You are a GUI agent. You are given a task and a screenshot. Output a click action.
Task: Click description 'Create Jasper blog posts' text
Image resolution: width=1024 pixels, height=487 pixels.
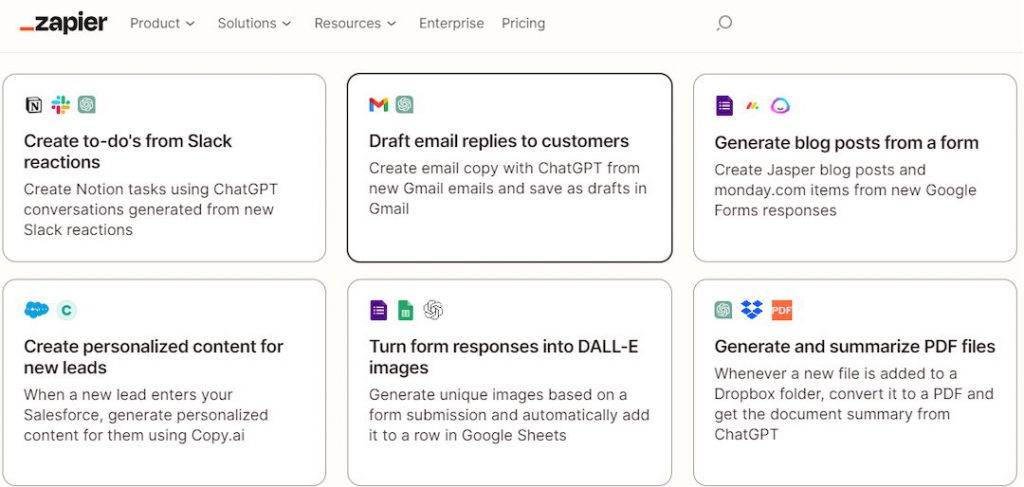click(x=805, y=170)
